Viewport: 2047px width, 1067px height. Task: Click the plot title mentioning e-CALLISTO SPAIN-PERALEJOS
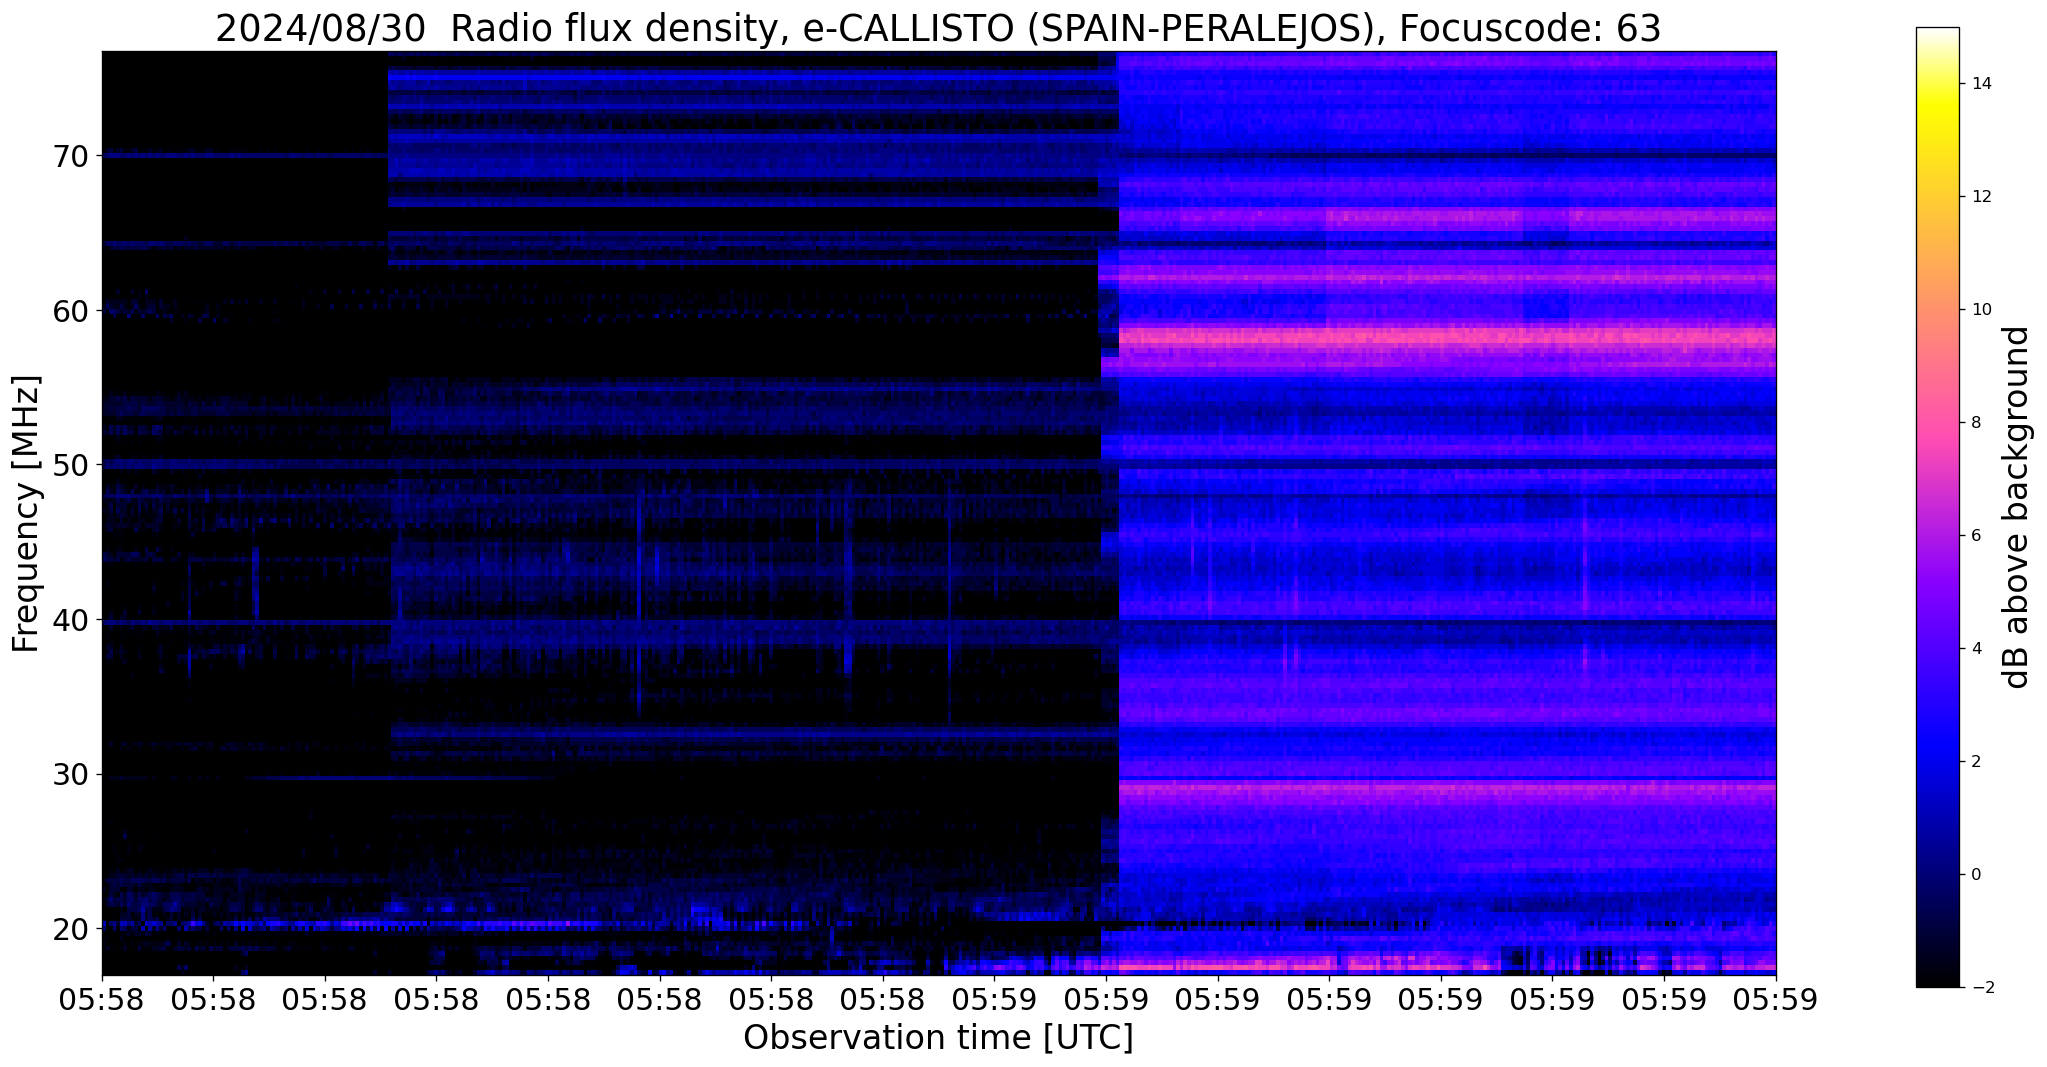tap(938, 28)
